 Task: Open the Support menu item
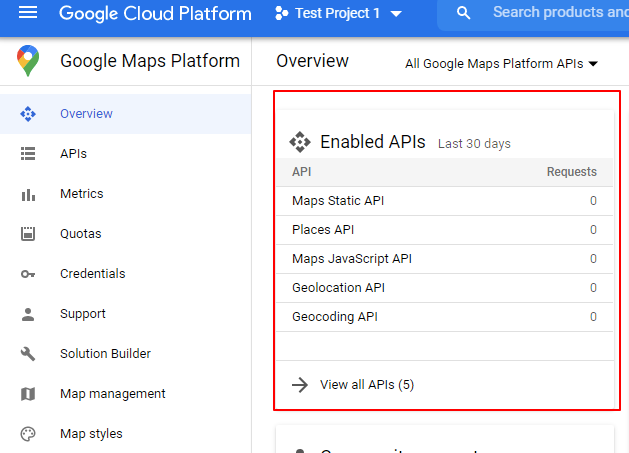point(82,314)
